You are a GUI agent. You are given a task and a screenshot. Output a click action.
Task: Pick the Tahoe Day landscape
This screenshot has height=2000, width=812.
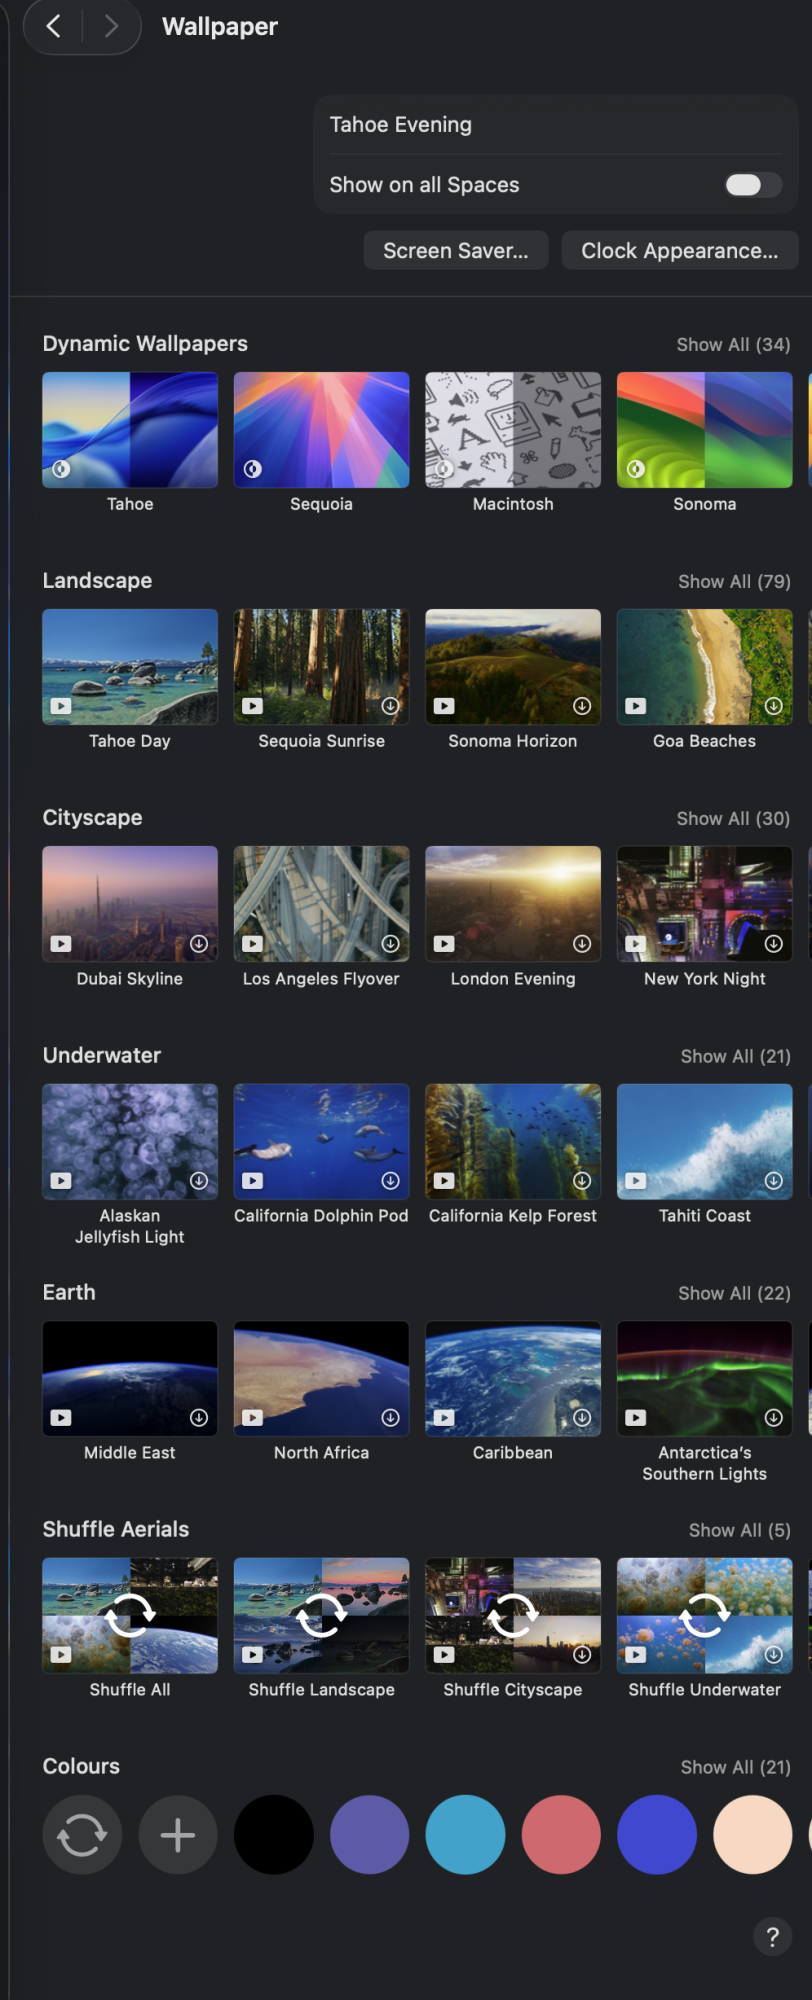click(130, 667)
